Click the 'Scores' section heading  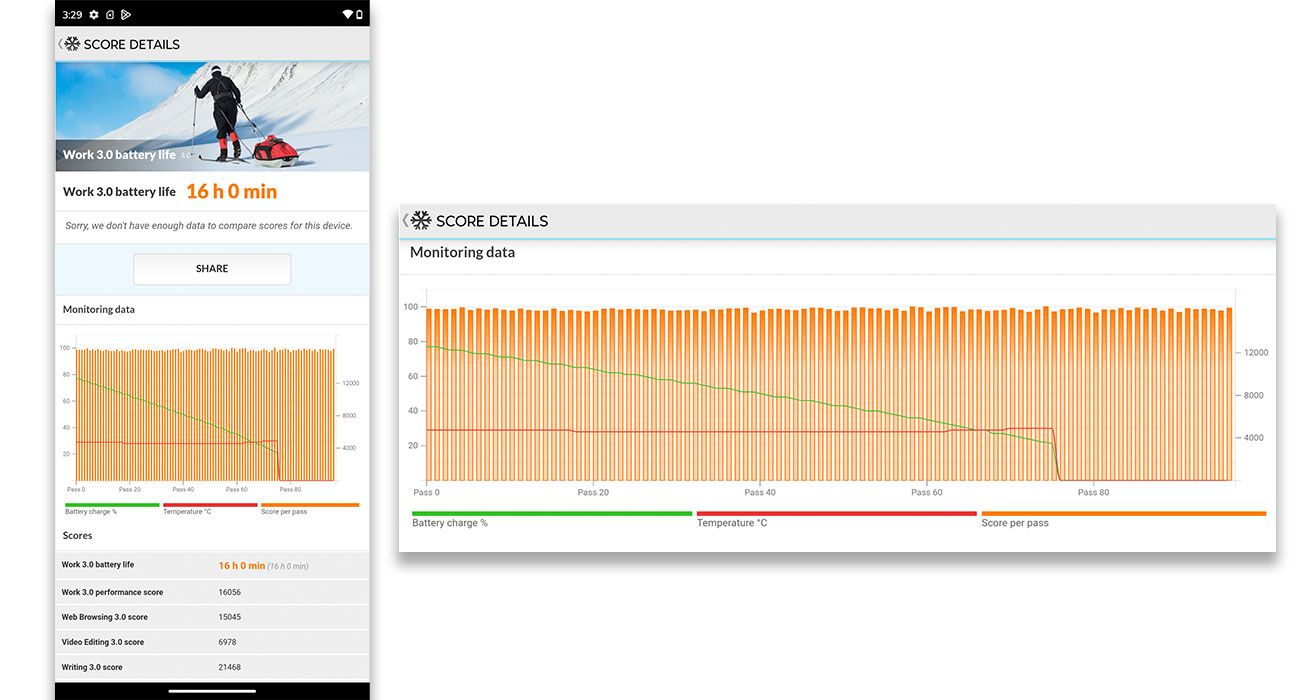77,536
